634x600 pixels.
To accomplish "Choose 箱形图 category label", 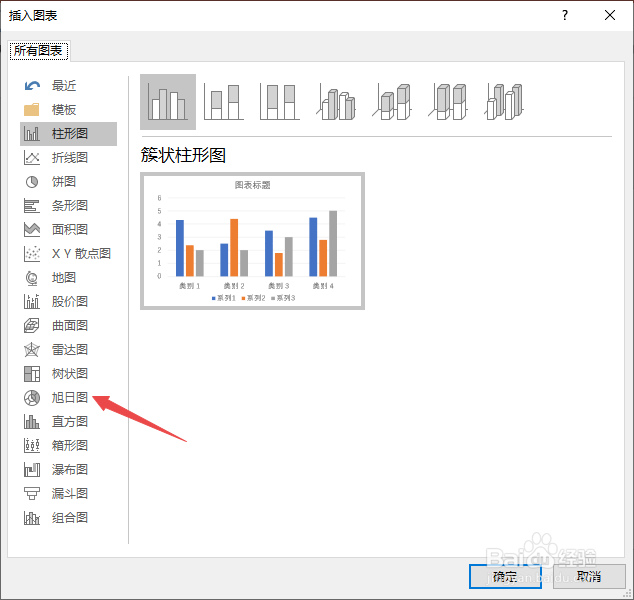I will [x=70, y=446].
